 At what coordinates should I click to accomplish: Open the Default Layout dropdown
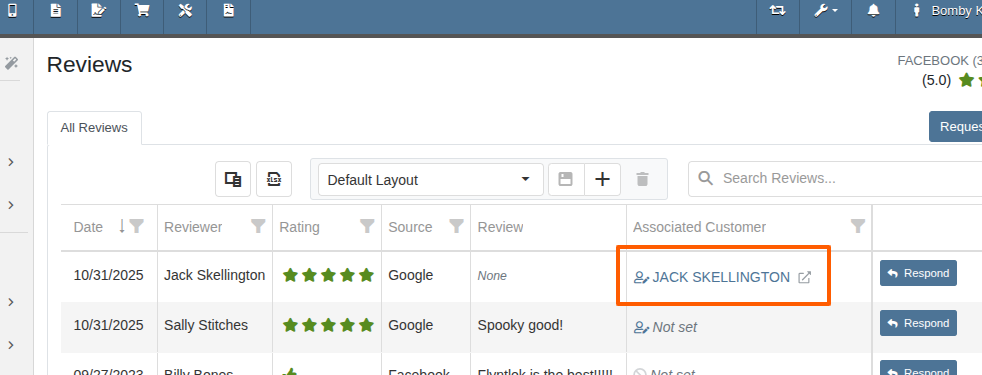(x=430, y=180)
